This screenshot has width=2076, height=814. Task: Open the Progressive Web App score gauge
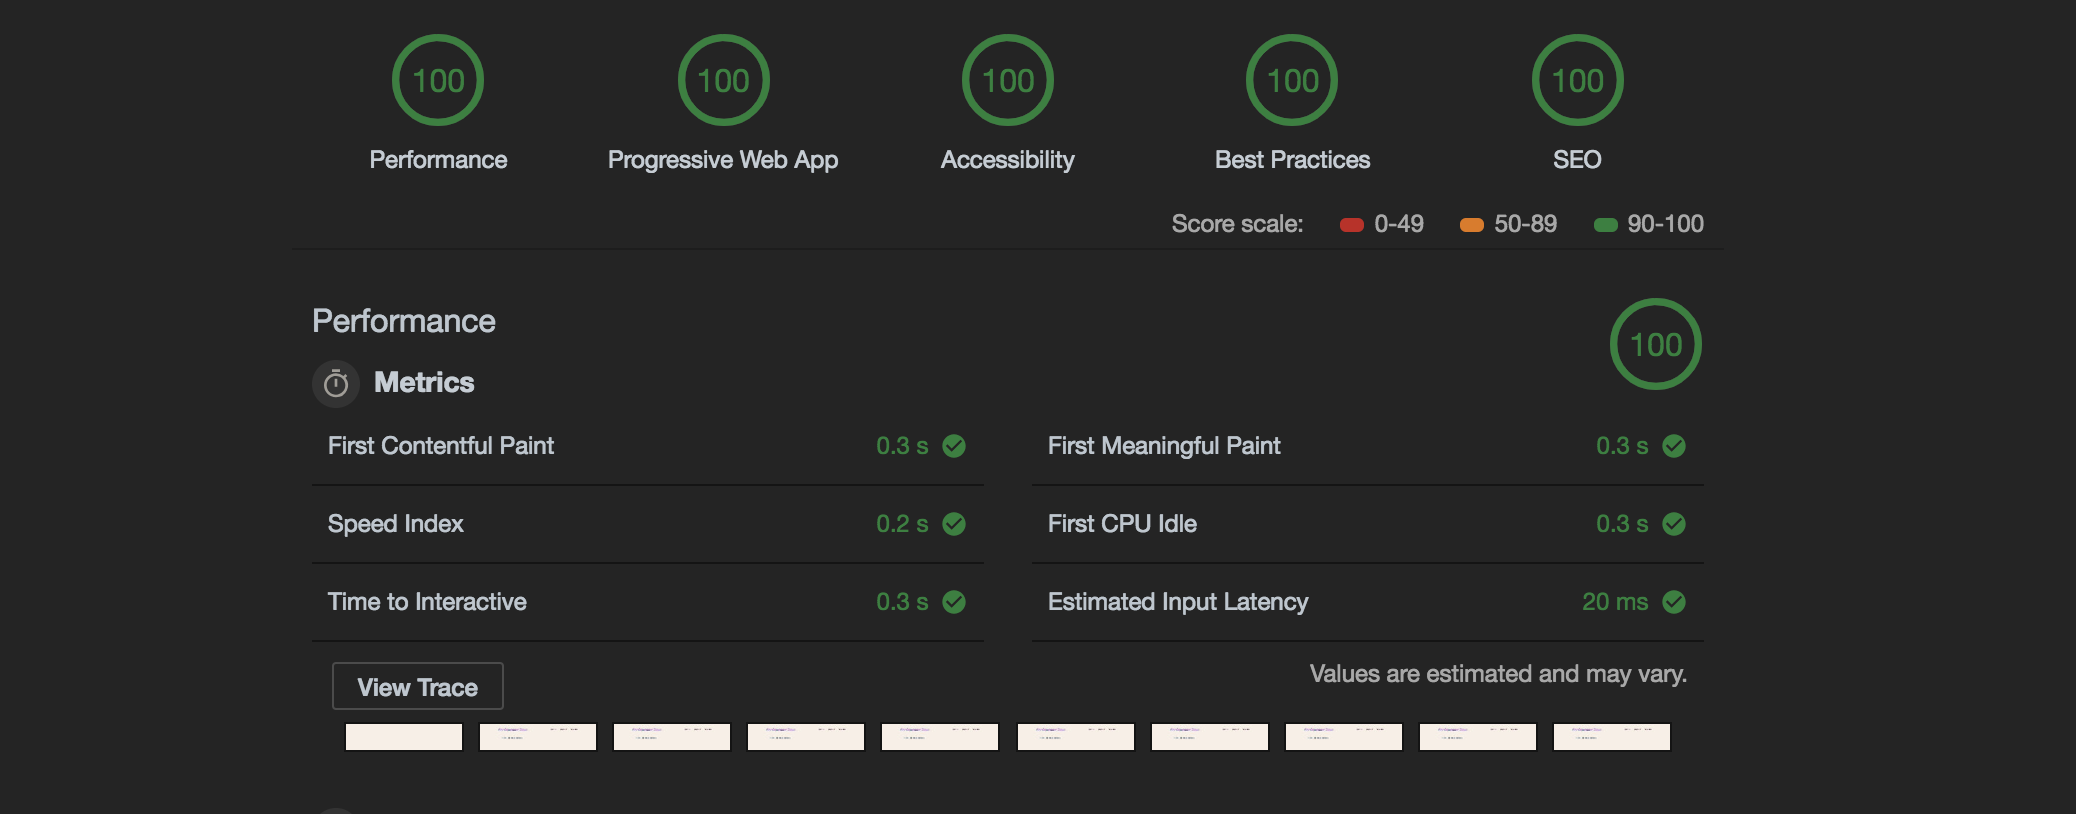point(723,81)
